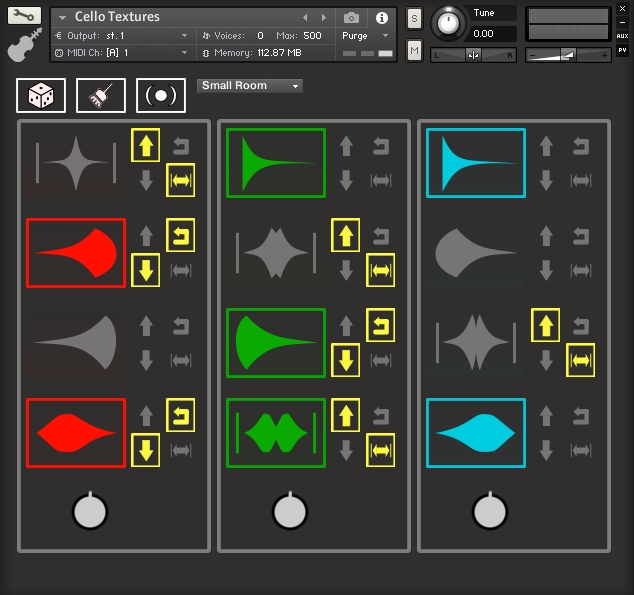Select the top green decay shape in middle column

pos(276,163)
